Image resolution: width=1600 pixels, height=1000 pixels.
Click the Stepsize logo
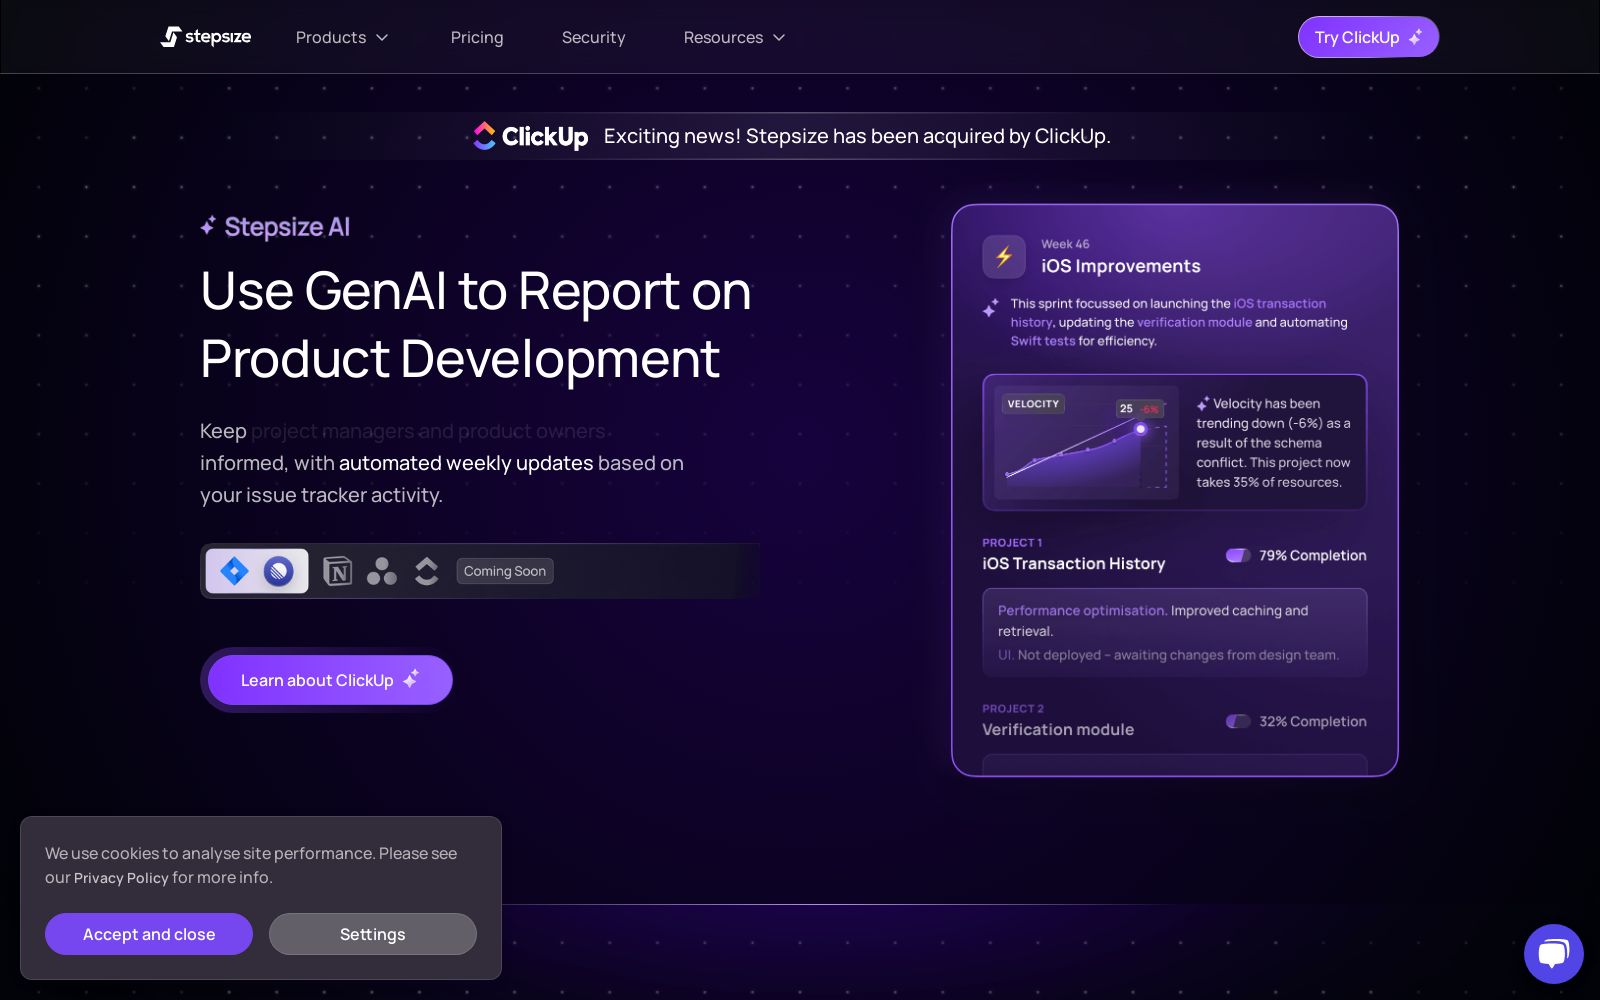(x=205, y=36)
